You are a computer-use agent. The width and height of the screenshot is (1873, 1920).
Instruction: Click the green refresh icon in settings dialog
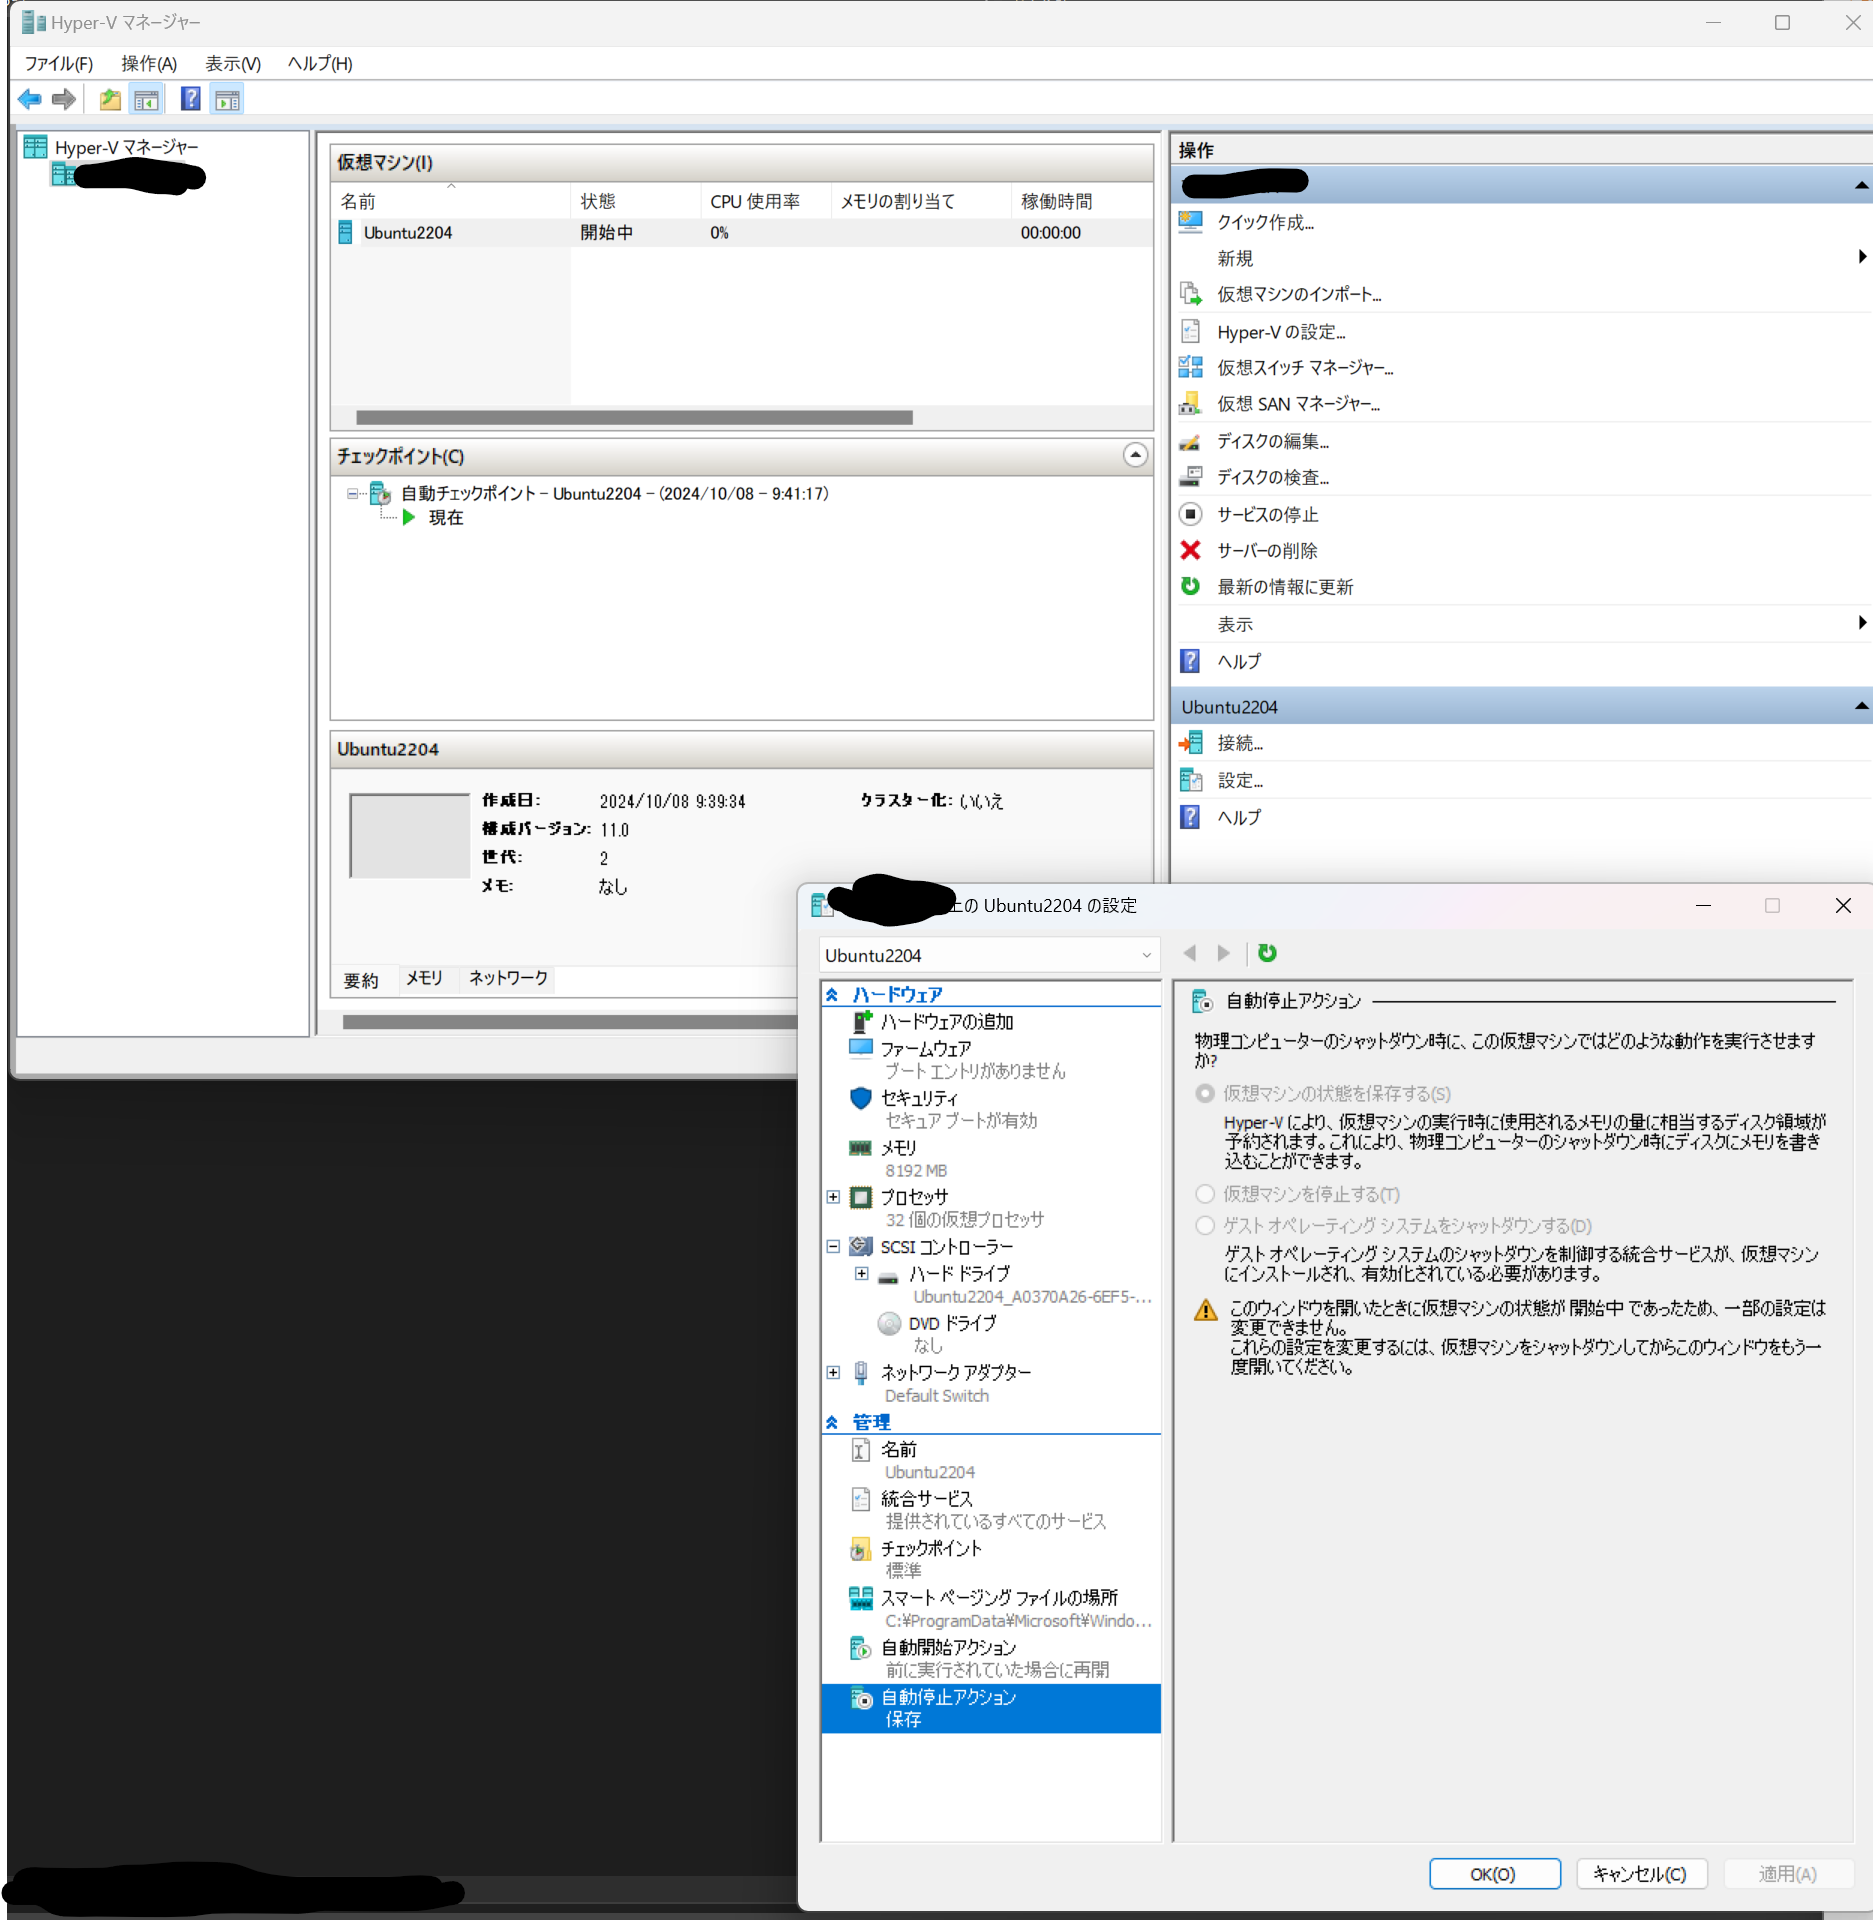click(x=1267, y=953)
